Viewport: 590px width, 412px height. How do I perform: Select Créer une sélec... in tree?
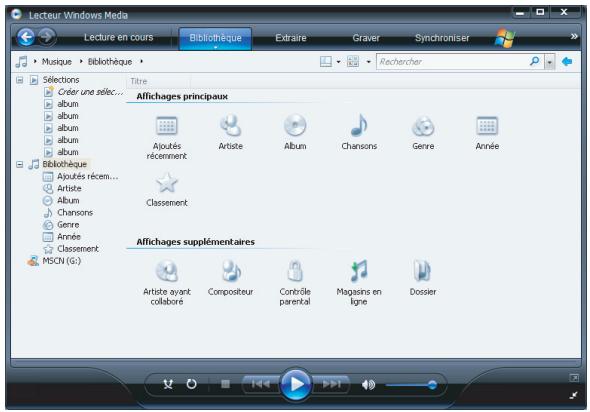90,92
